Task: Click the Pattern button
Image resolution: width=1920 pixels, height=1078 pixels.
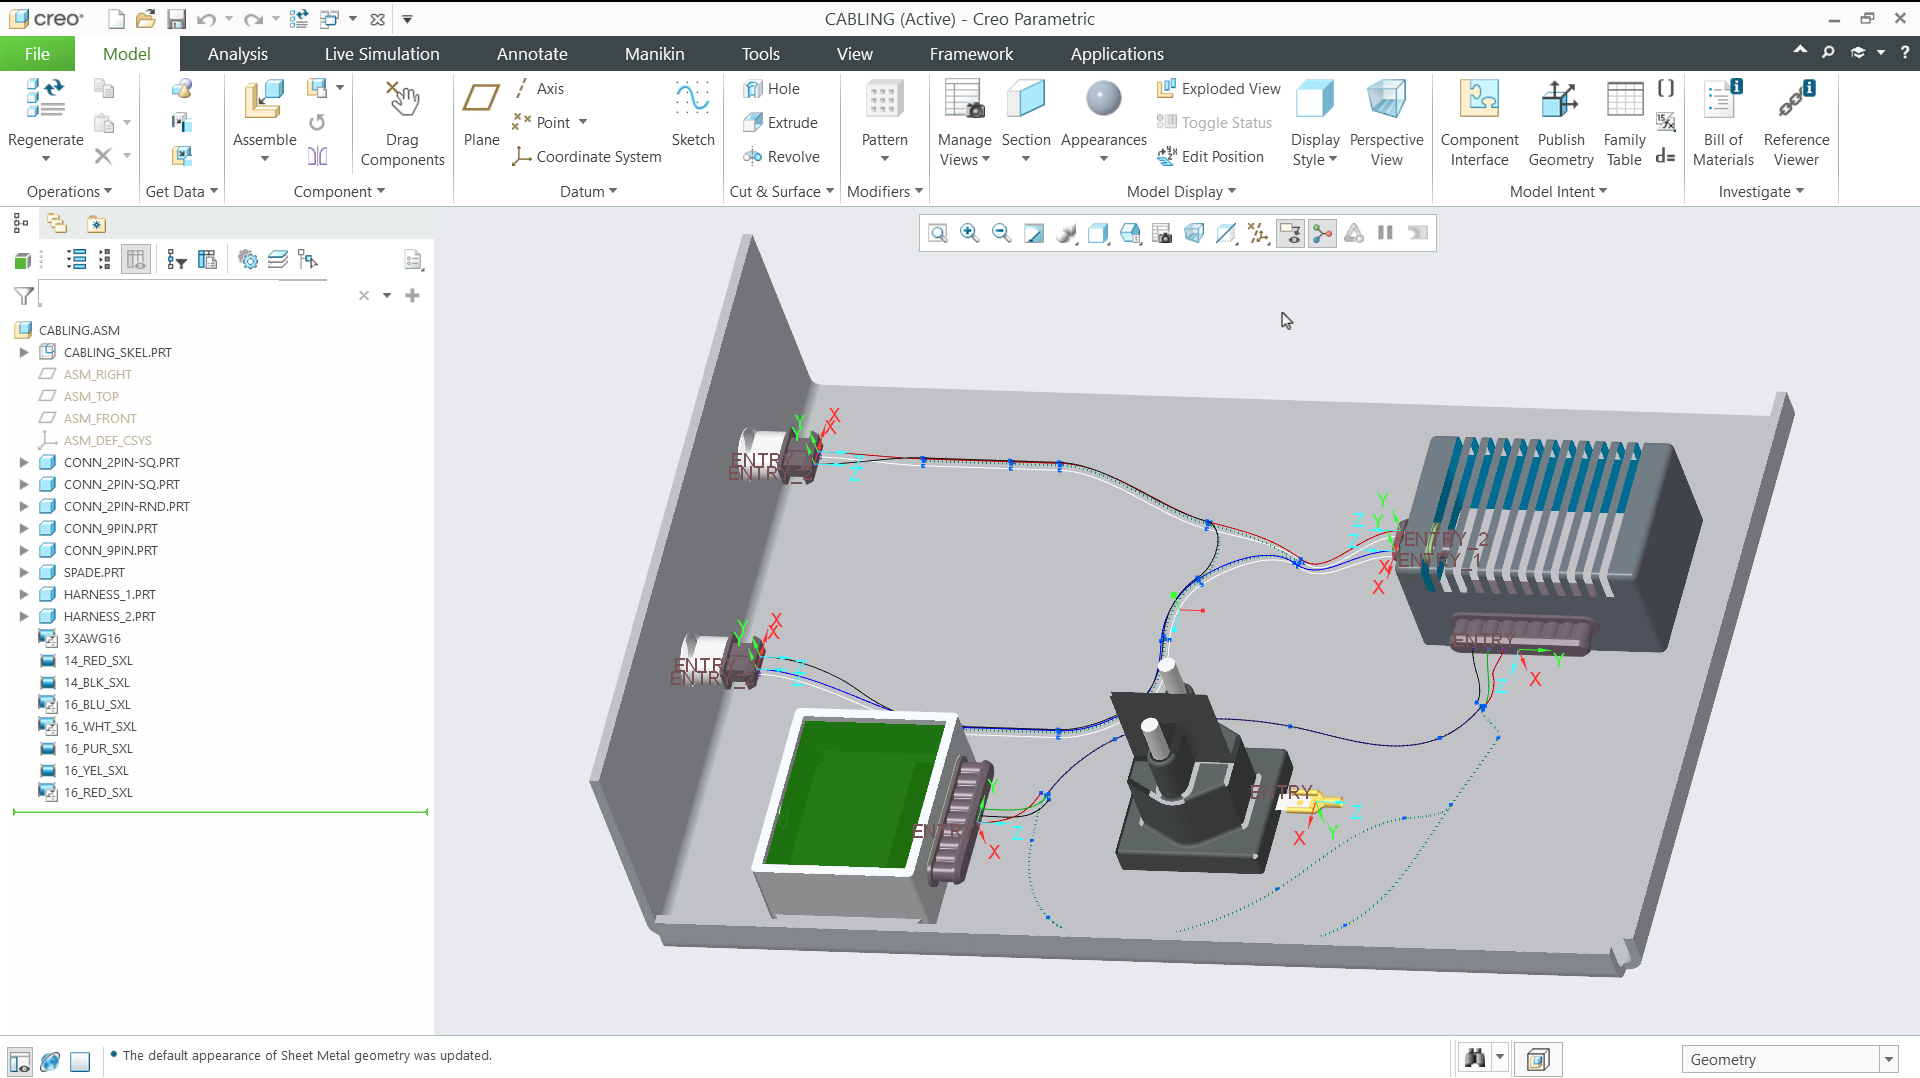Action: click(x=884, y=121)
